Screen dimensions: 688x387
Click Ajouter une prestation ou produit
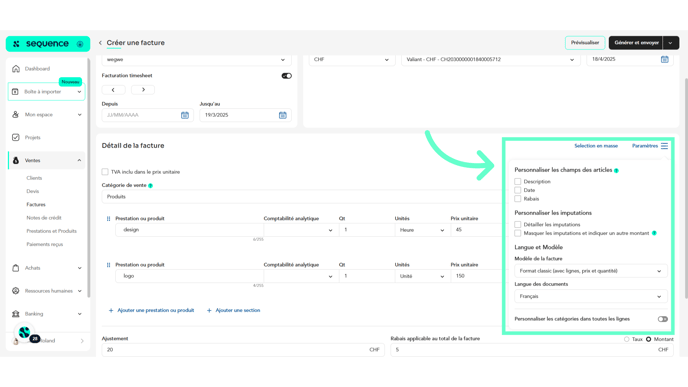coord(151,310)
